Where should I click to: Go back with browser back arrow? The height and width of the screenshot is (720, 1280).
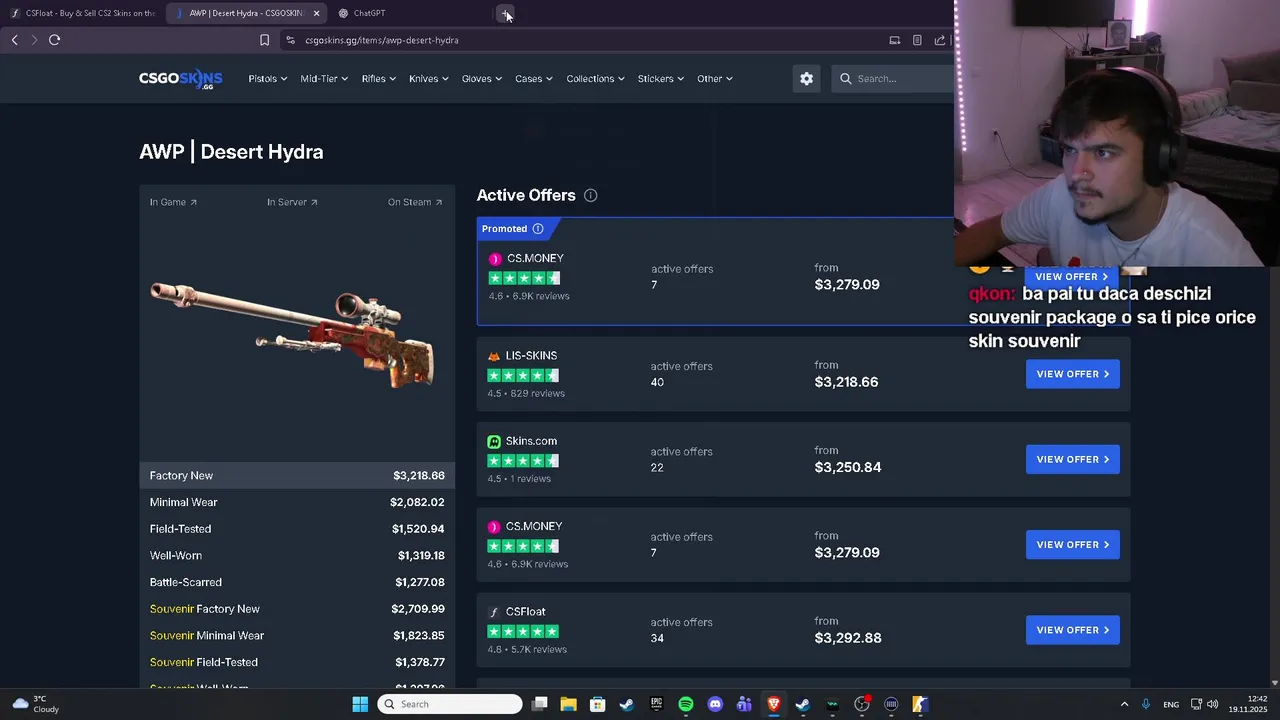pos(14,40)
